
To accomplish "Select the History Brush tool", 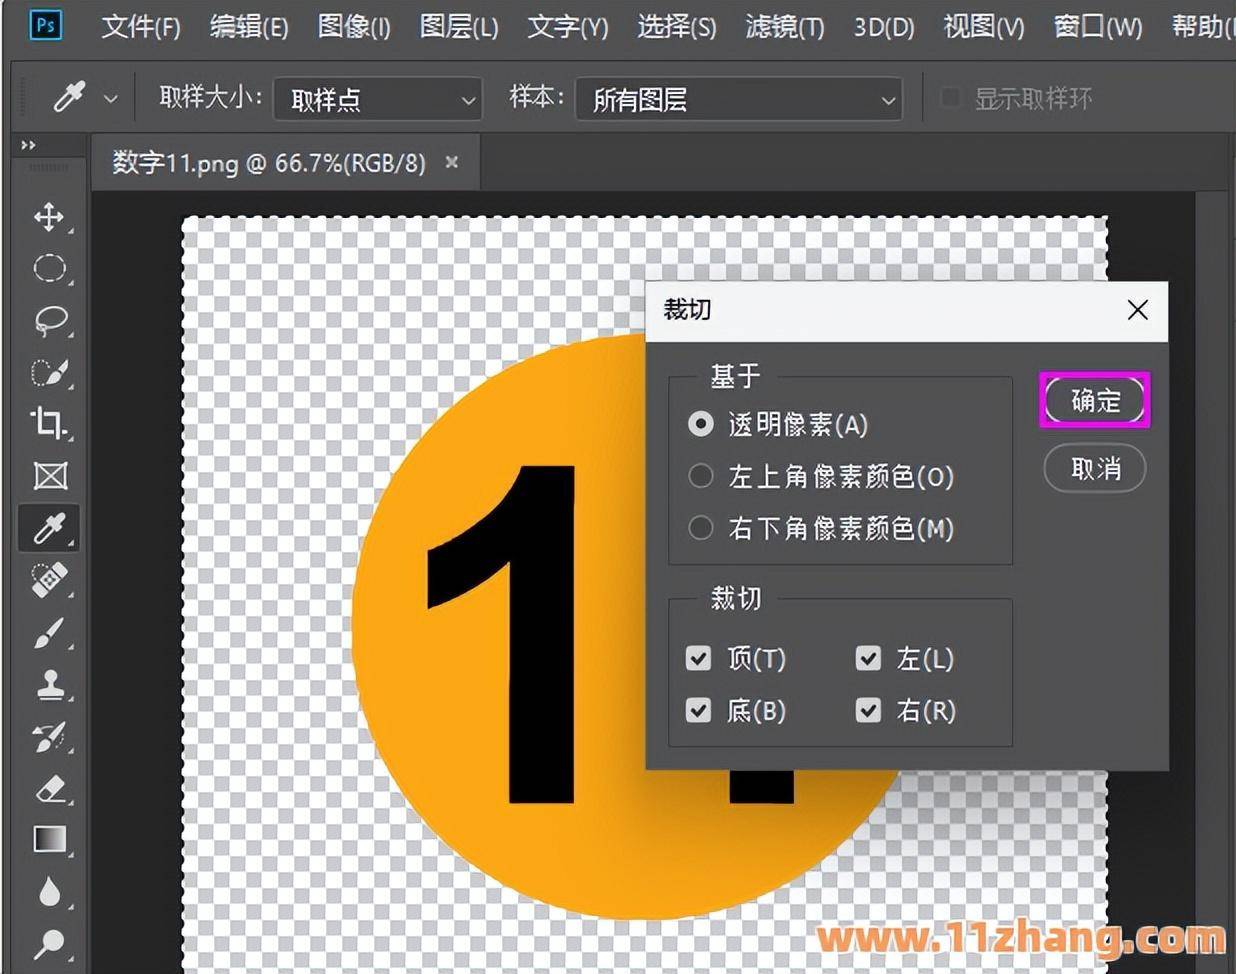I will [49, 737].
